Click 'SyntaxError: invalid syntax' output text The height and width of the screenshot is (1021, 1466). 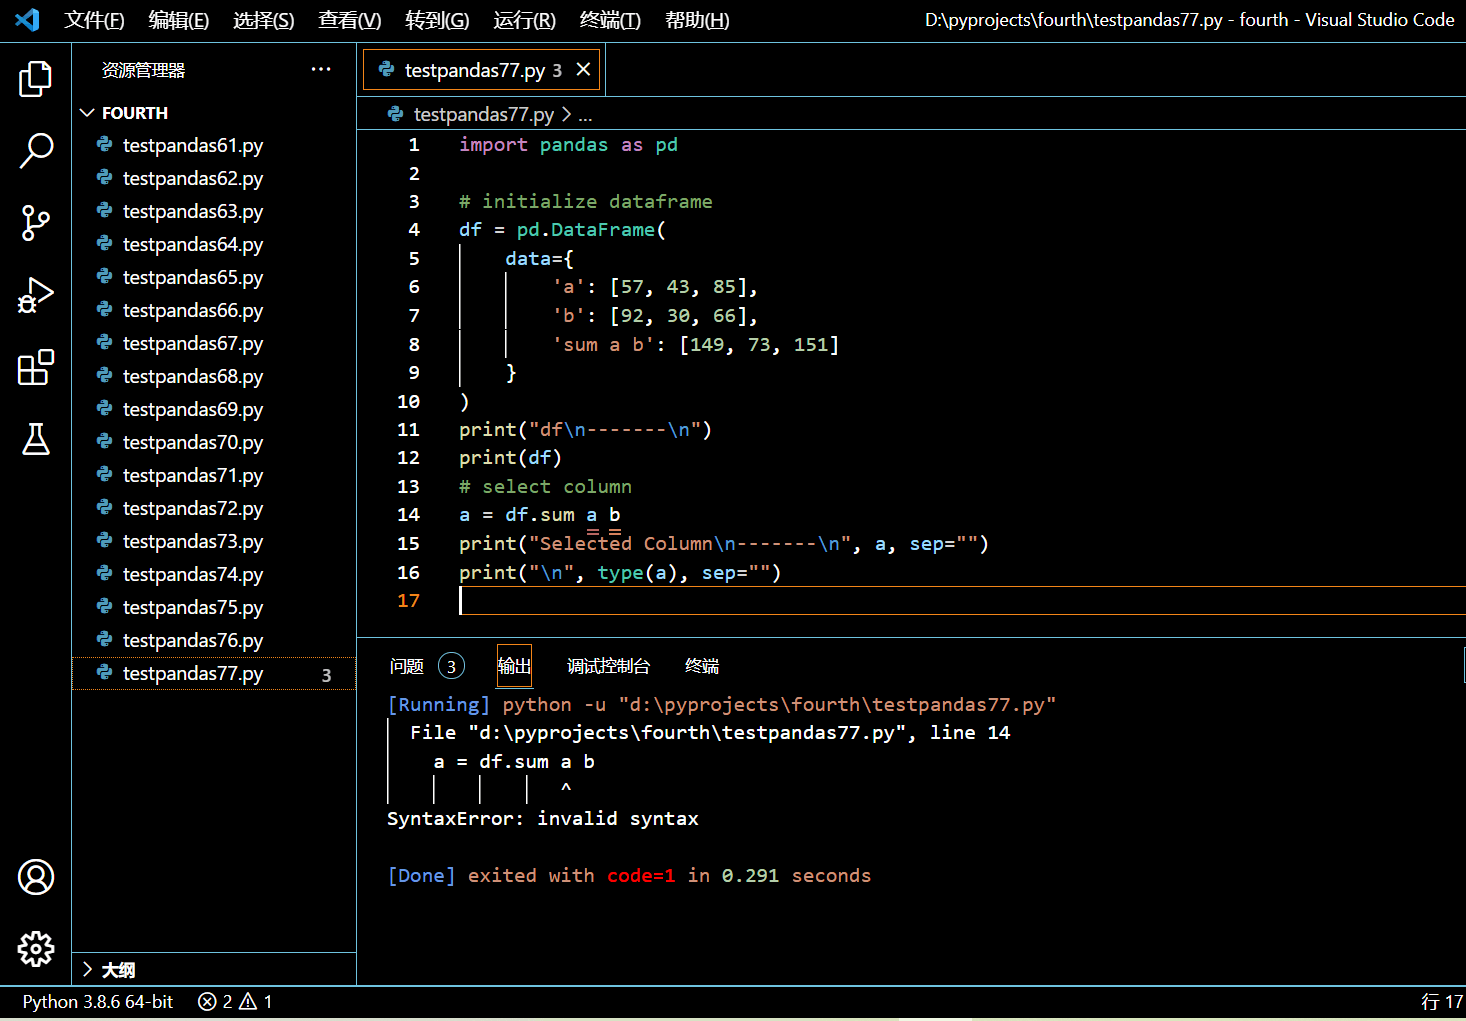click(543, 818)
